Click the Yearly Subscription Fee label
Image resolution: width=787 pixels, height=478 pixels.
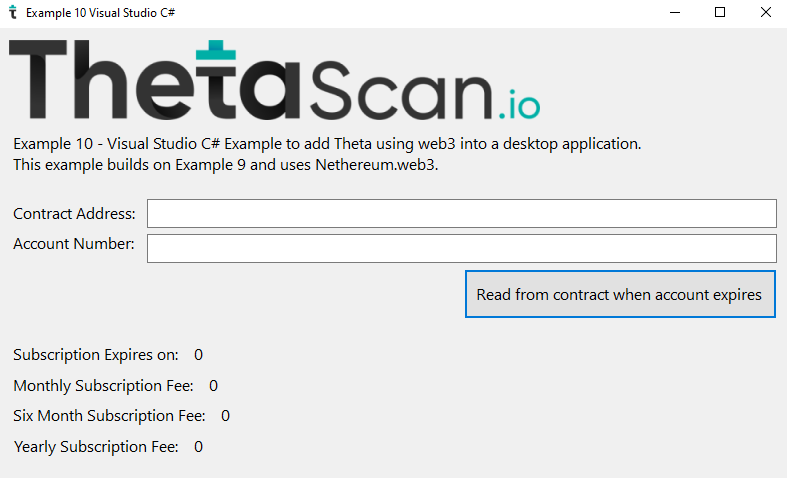point(96,446)
